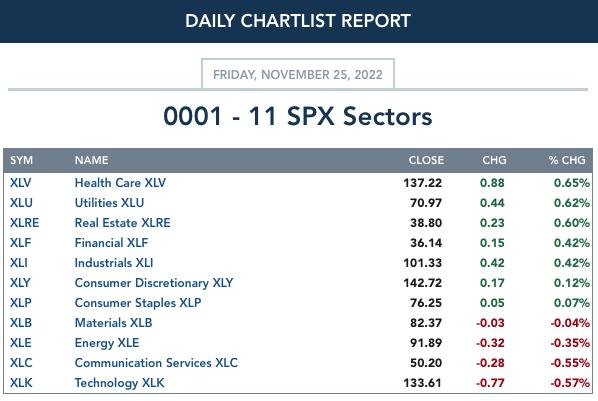The width and height of the screenshot is (598, 401).
Task: Click the Materials XLB name
Action: pos(113,323)
